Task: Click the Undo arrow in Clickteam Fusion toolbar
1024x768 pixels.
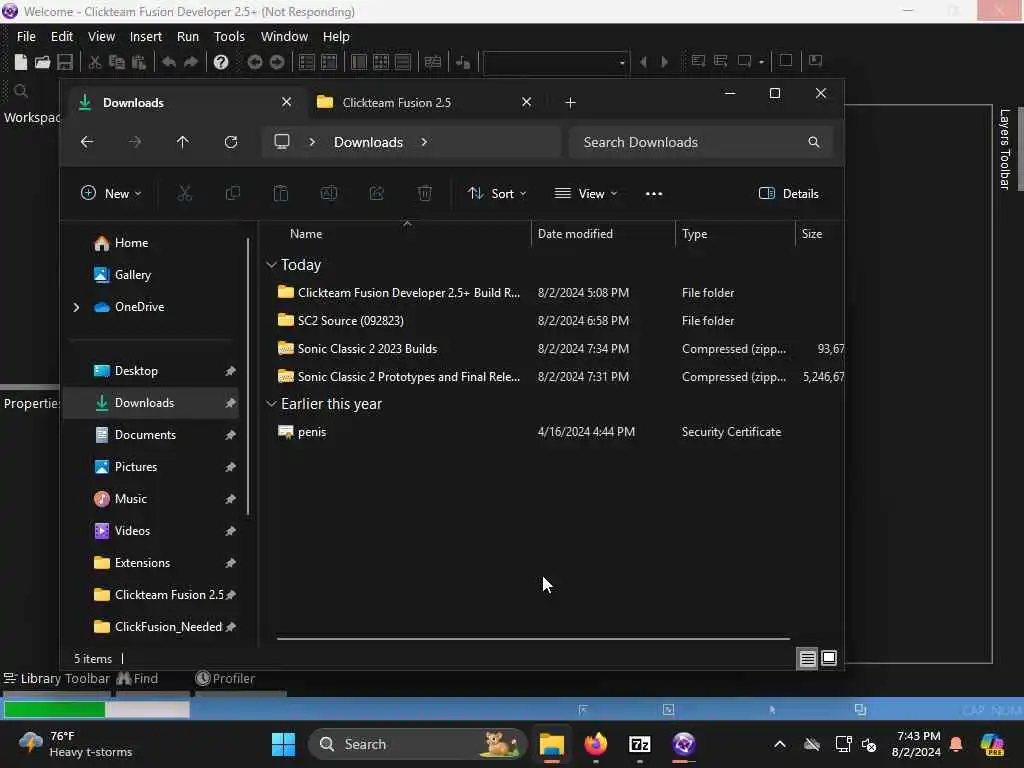Action: (168, 62)
